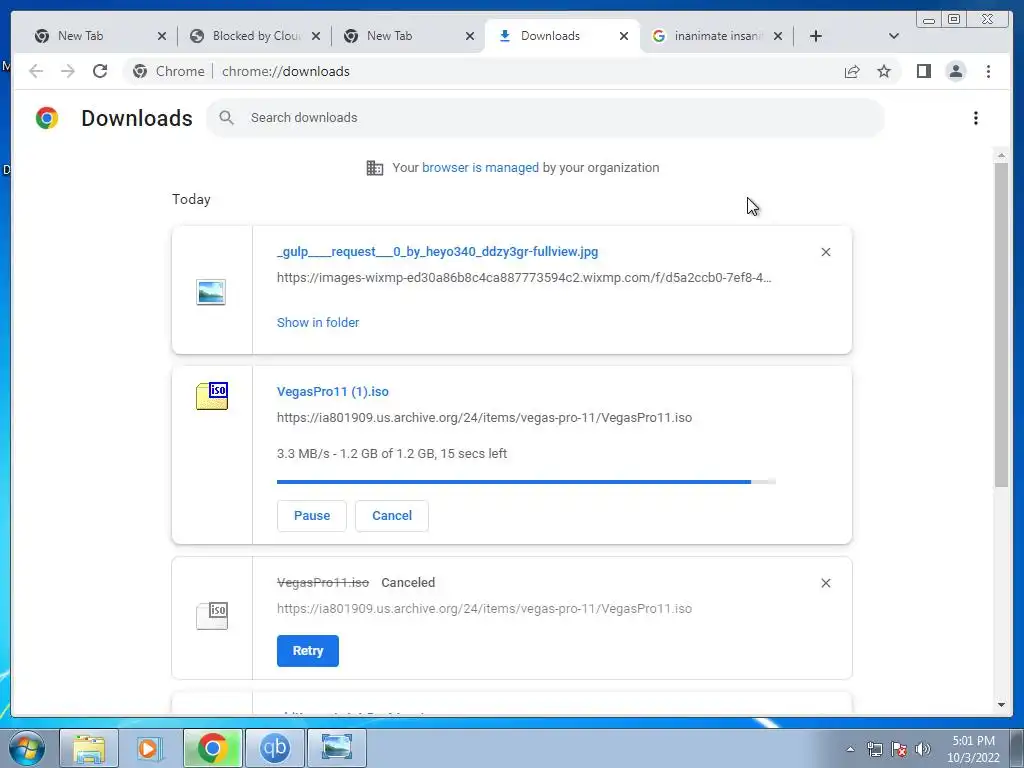Expand the tab search chevron

coord(894,36)
